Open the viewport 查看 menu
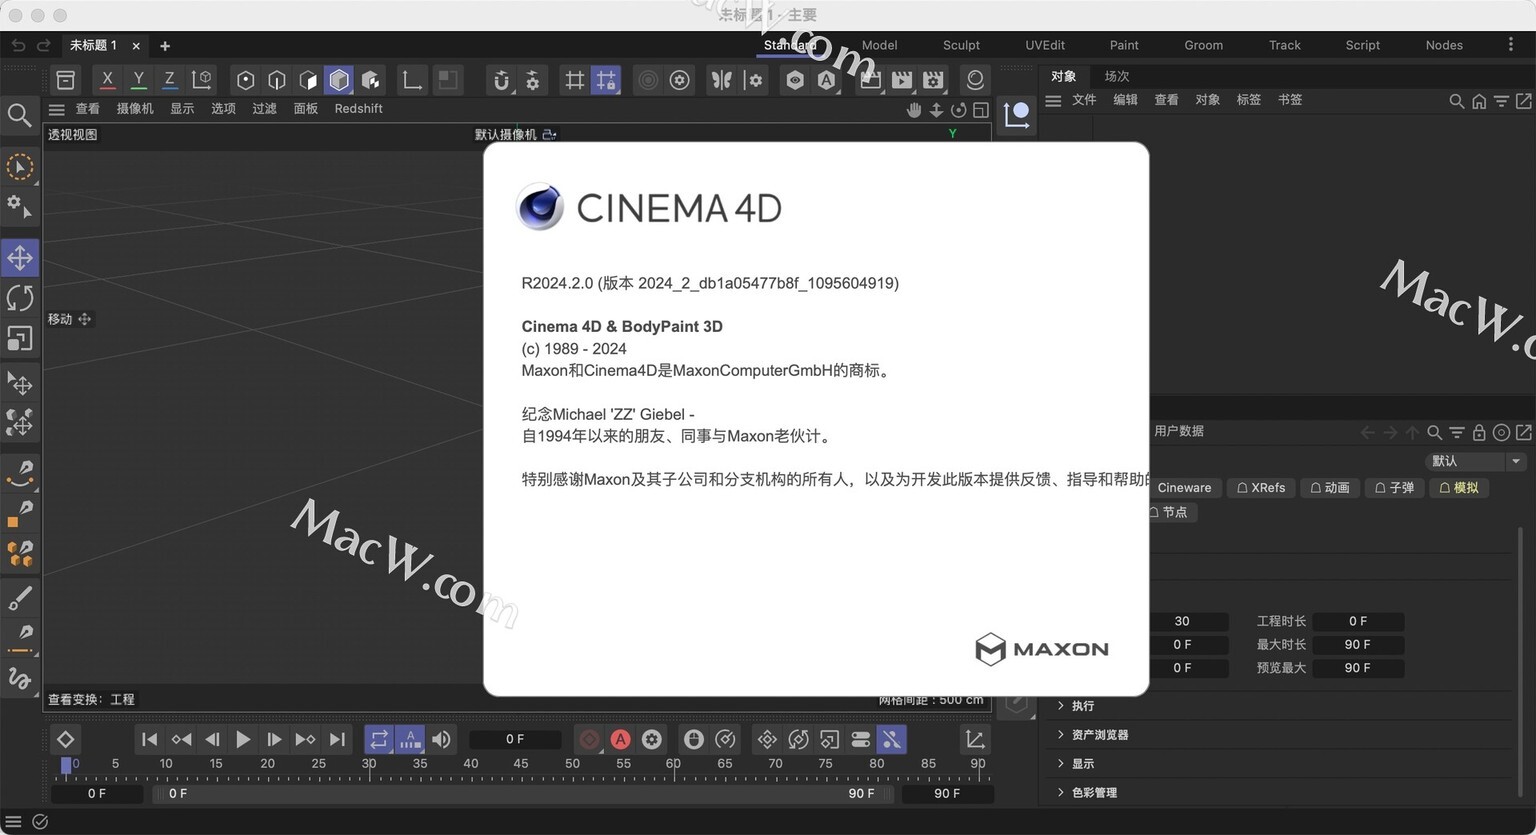The image size is (1536, 835). pyautogui.click(x=88, y=109)
